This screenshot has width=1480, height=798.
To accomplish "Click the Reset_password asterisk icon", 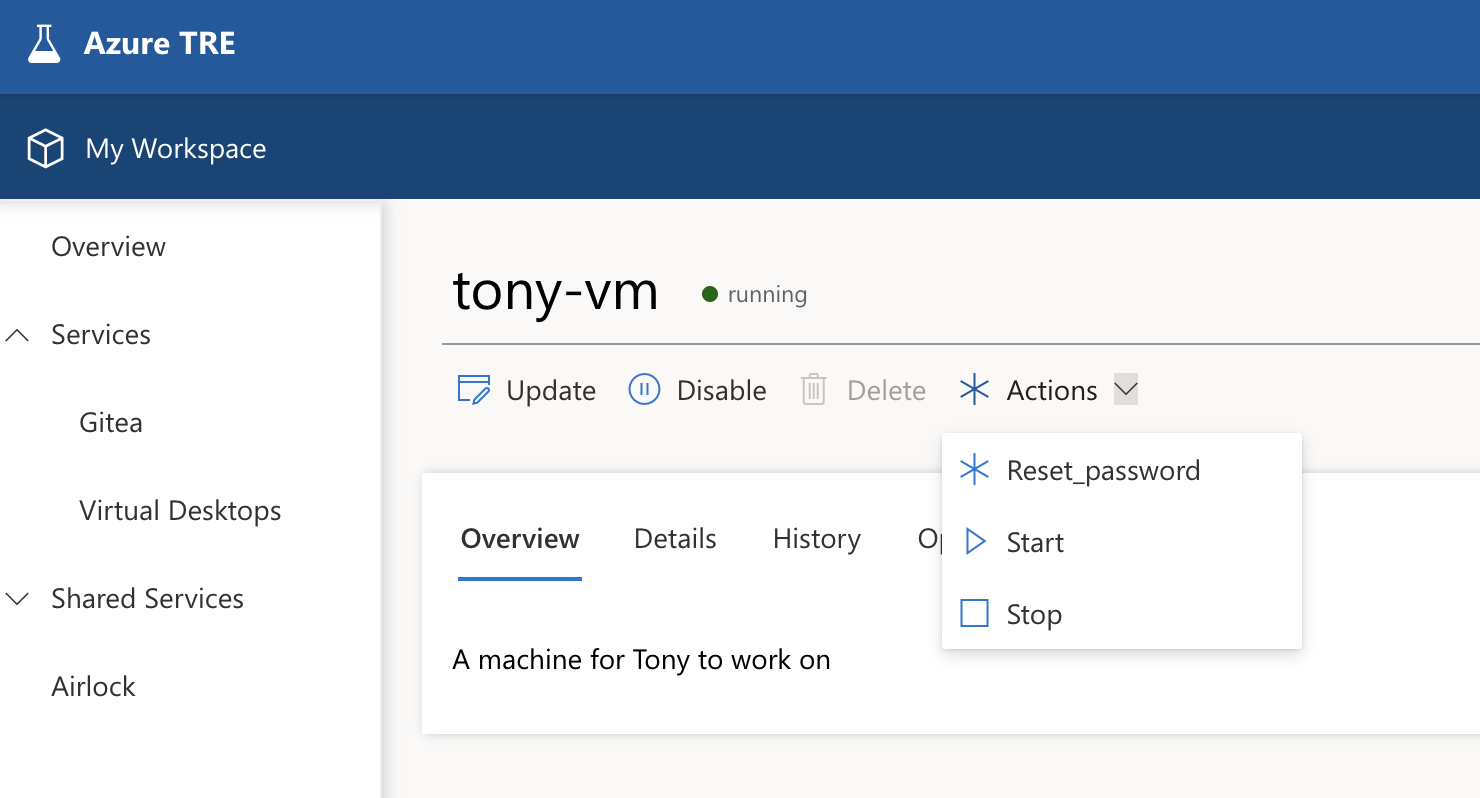I will [974, 470].
